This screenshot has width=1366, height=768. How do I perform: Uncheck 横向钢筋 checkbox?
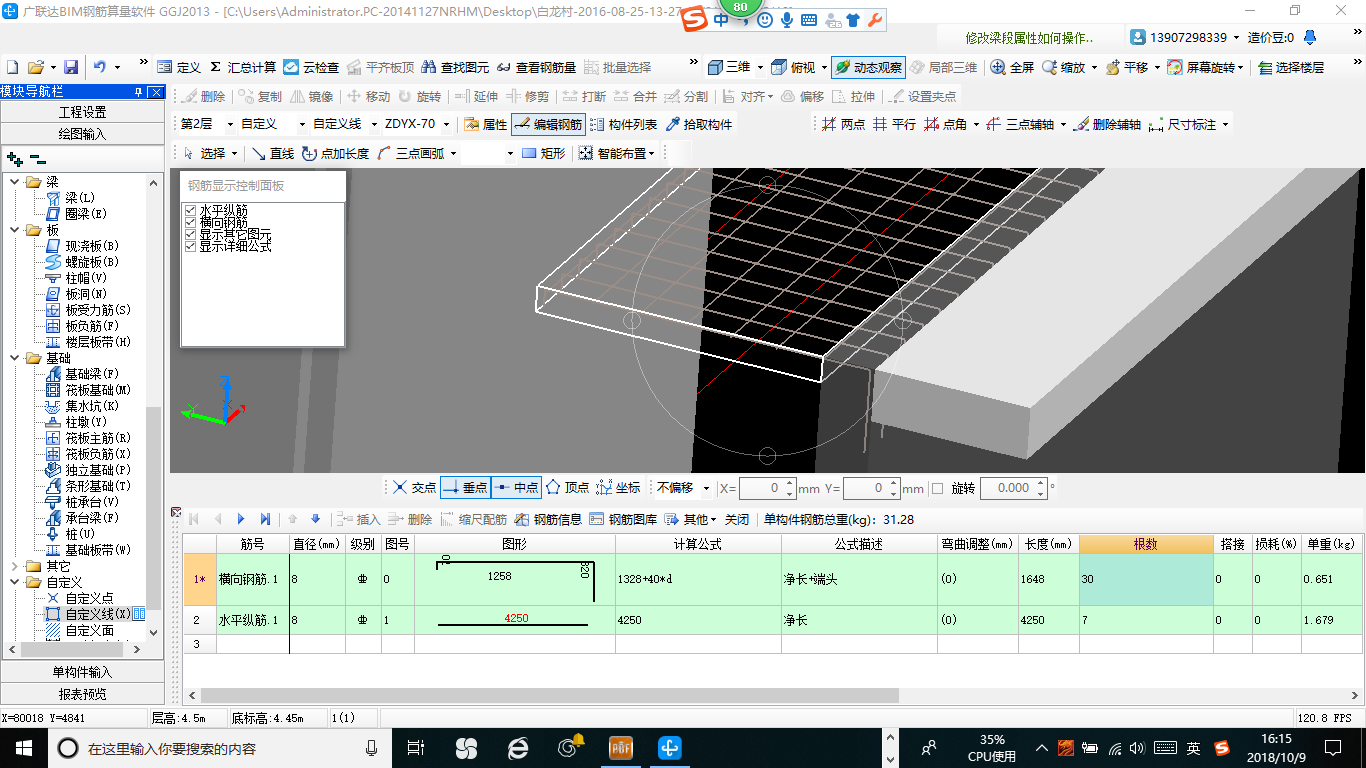point(190,222)
